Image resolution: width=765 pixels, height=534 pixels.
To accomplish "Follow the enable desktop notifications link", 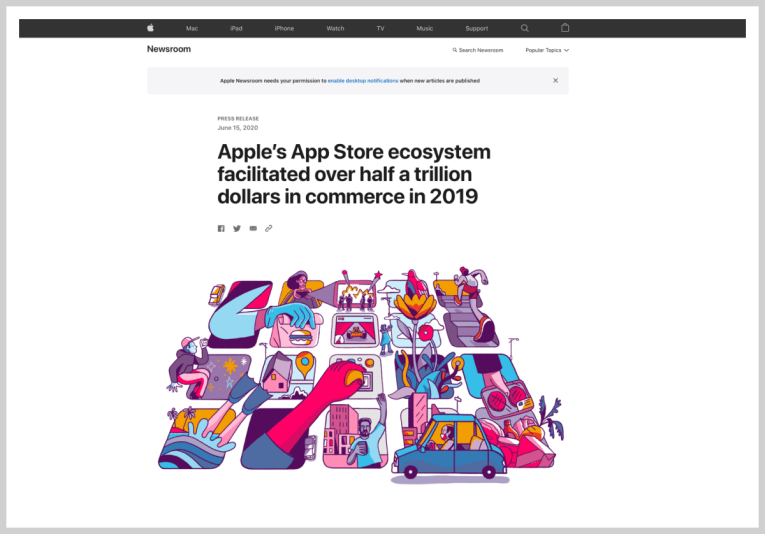I will click(363, 80).
